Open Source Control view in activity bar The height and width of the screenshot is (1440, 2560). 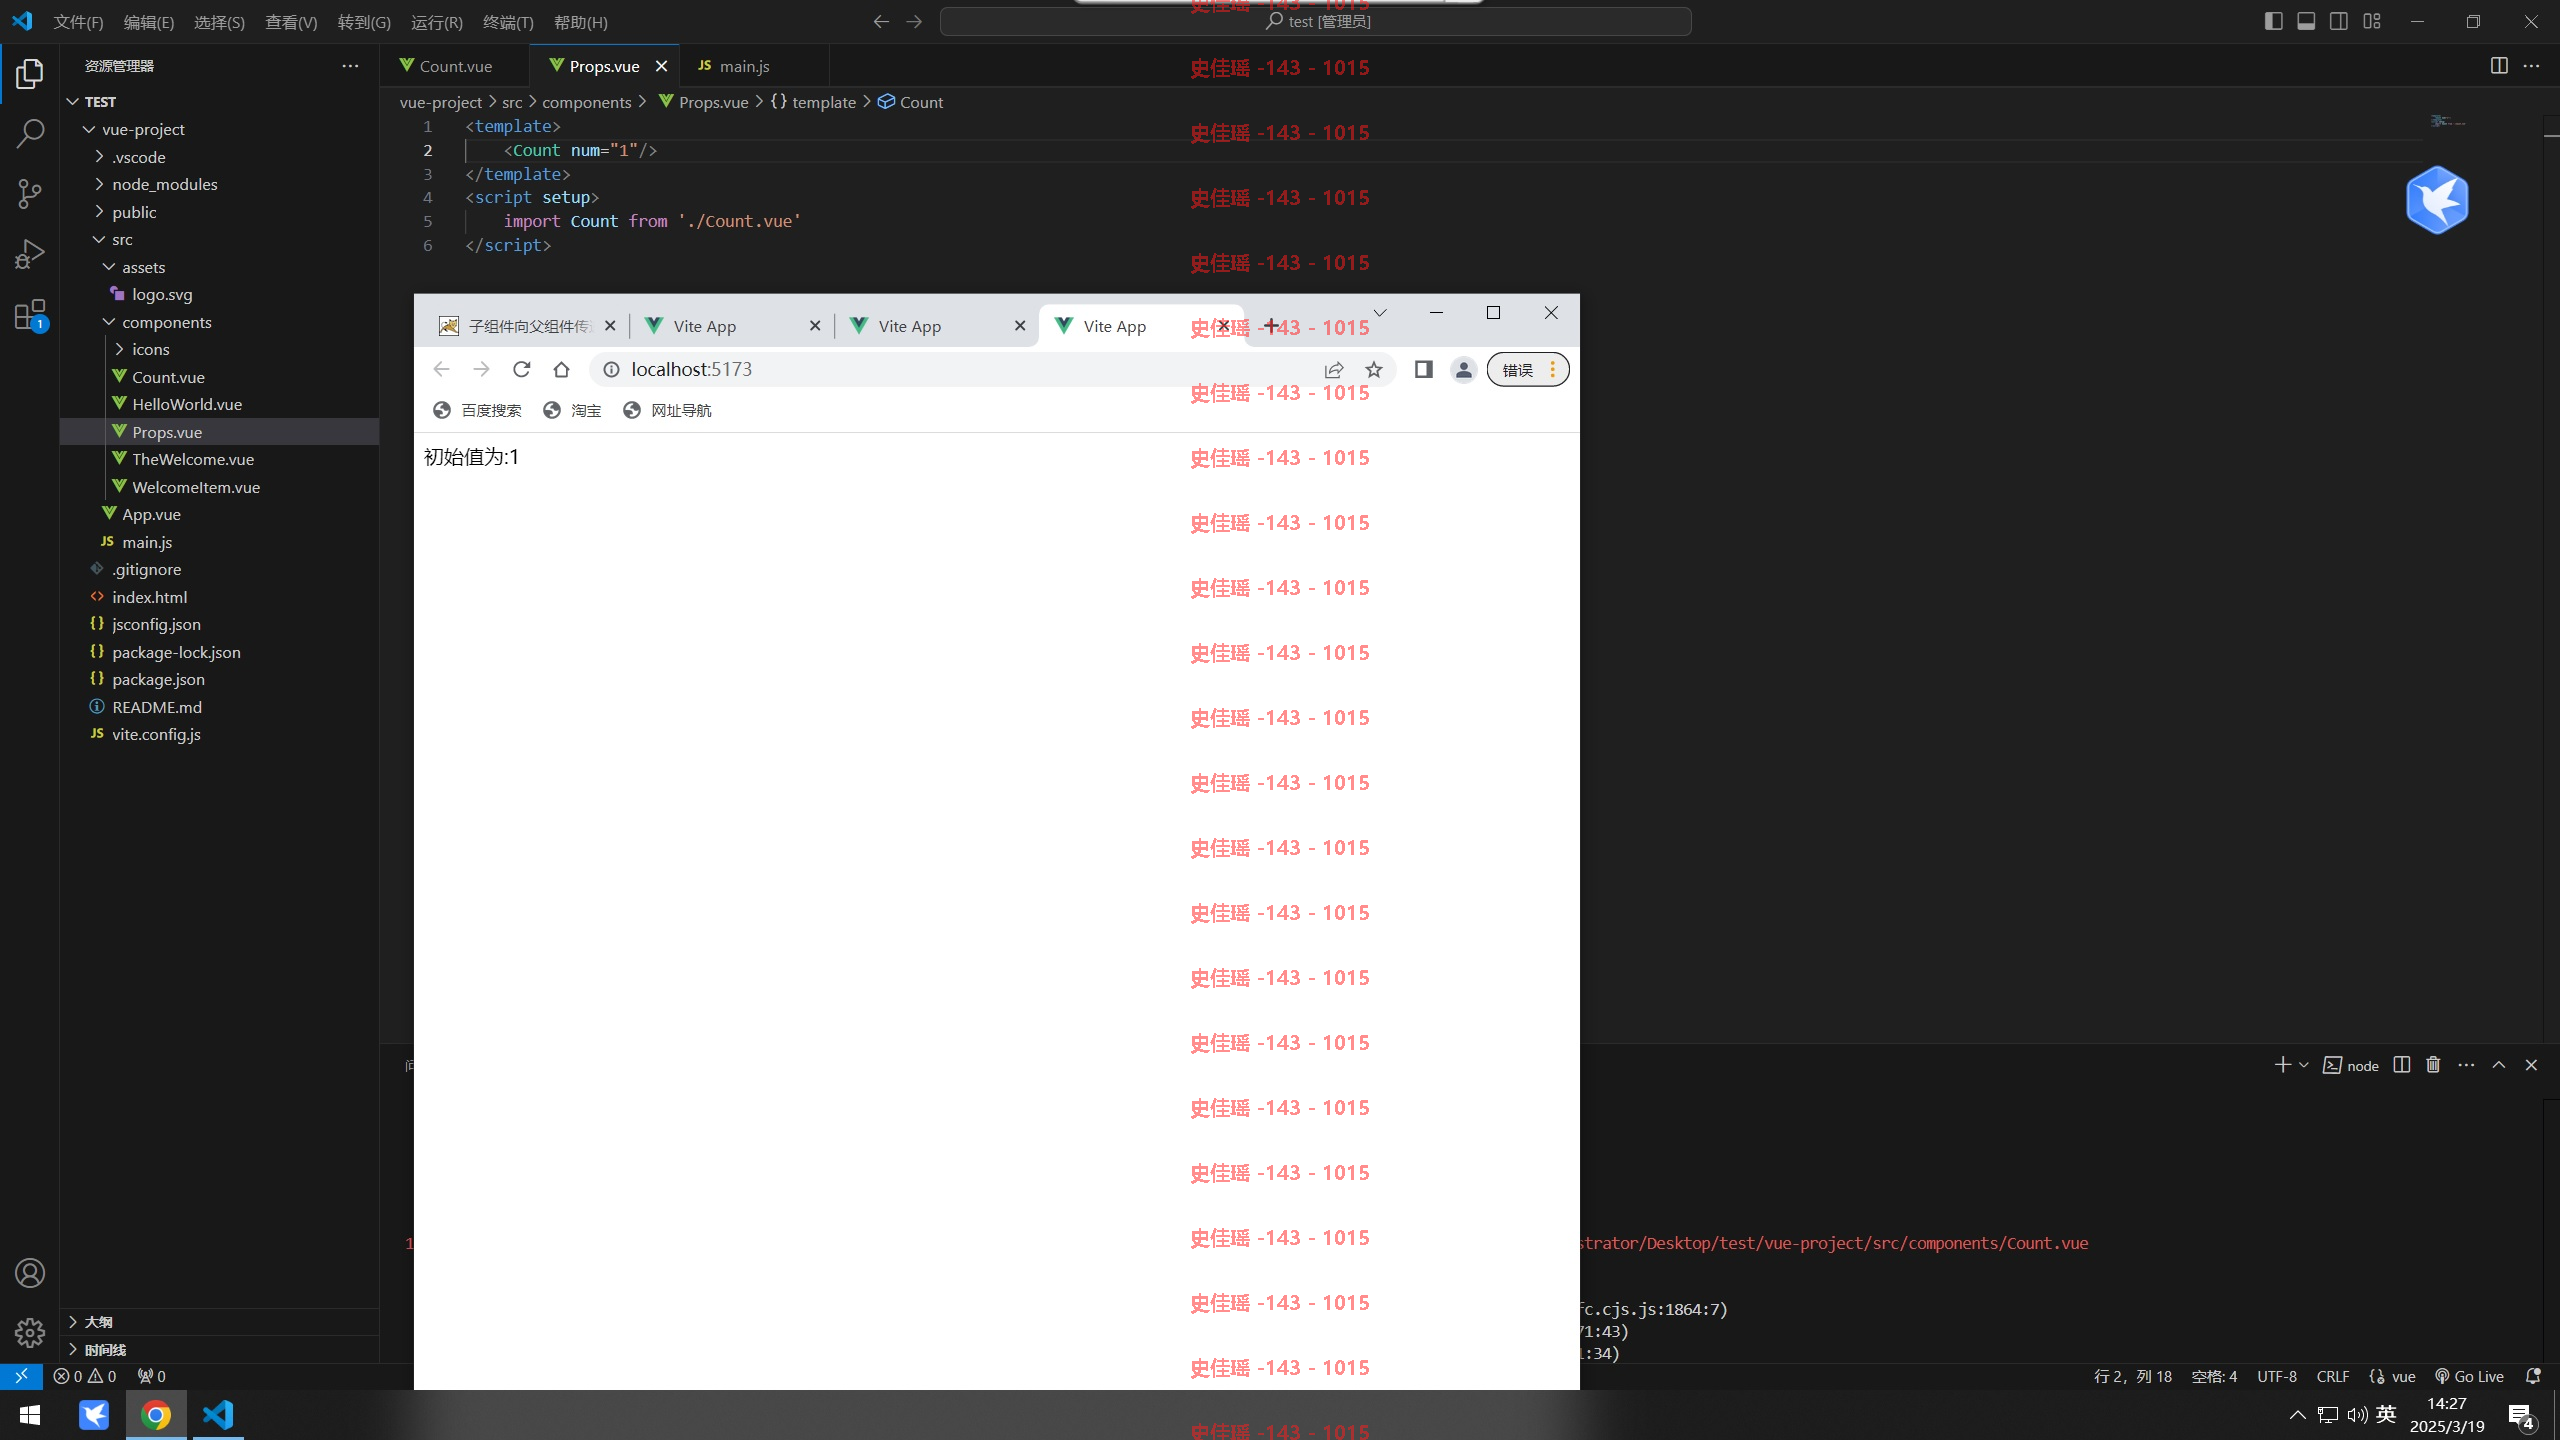pyautogui.click(x=30, y=194)
